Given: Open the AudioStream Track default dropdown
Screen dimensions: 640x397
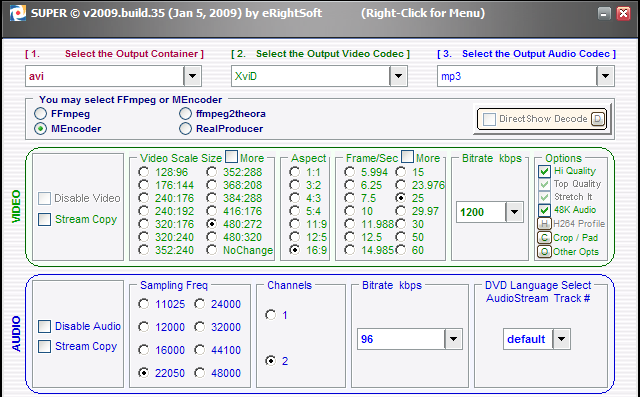Looking at the screenshot, I should click(x=561, y=339).
